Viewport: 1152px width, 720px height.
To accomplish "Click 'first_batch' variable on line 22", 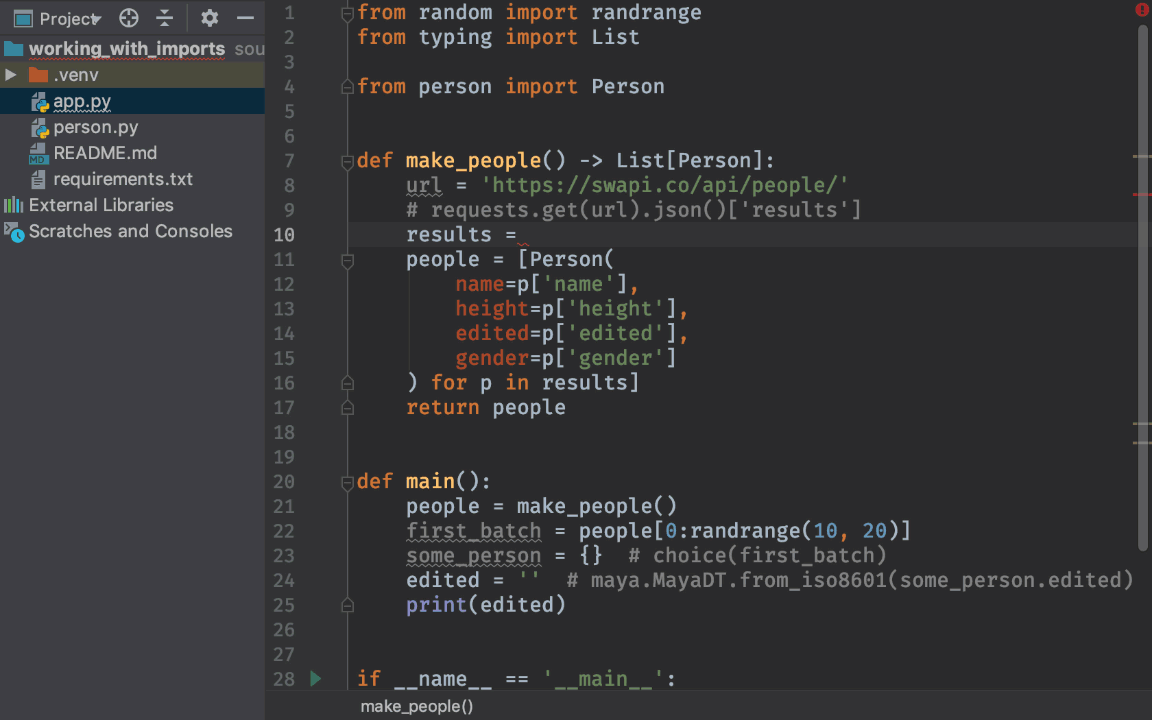I will click(x=473, y=531).
